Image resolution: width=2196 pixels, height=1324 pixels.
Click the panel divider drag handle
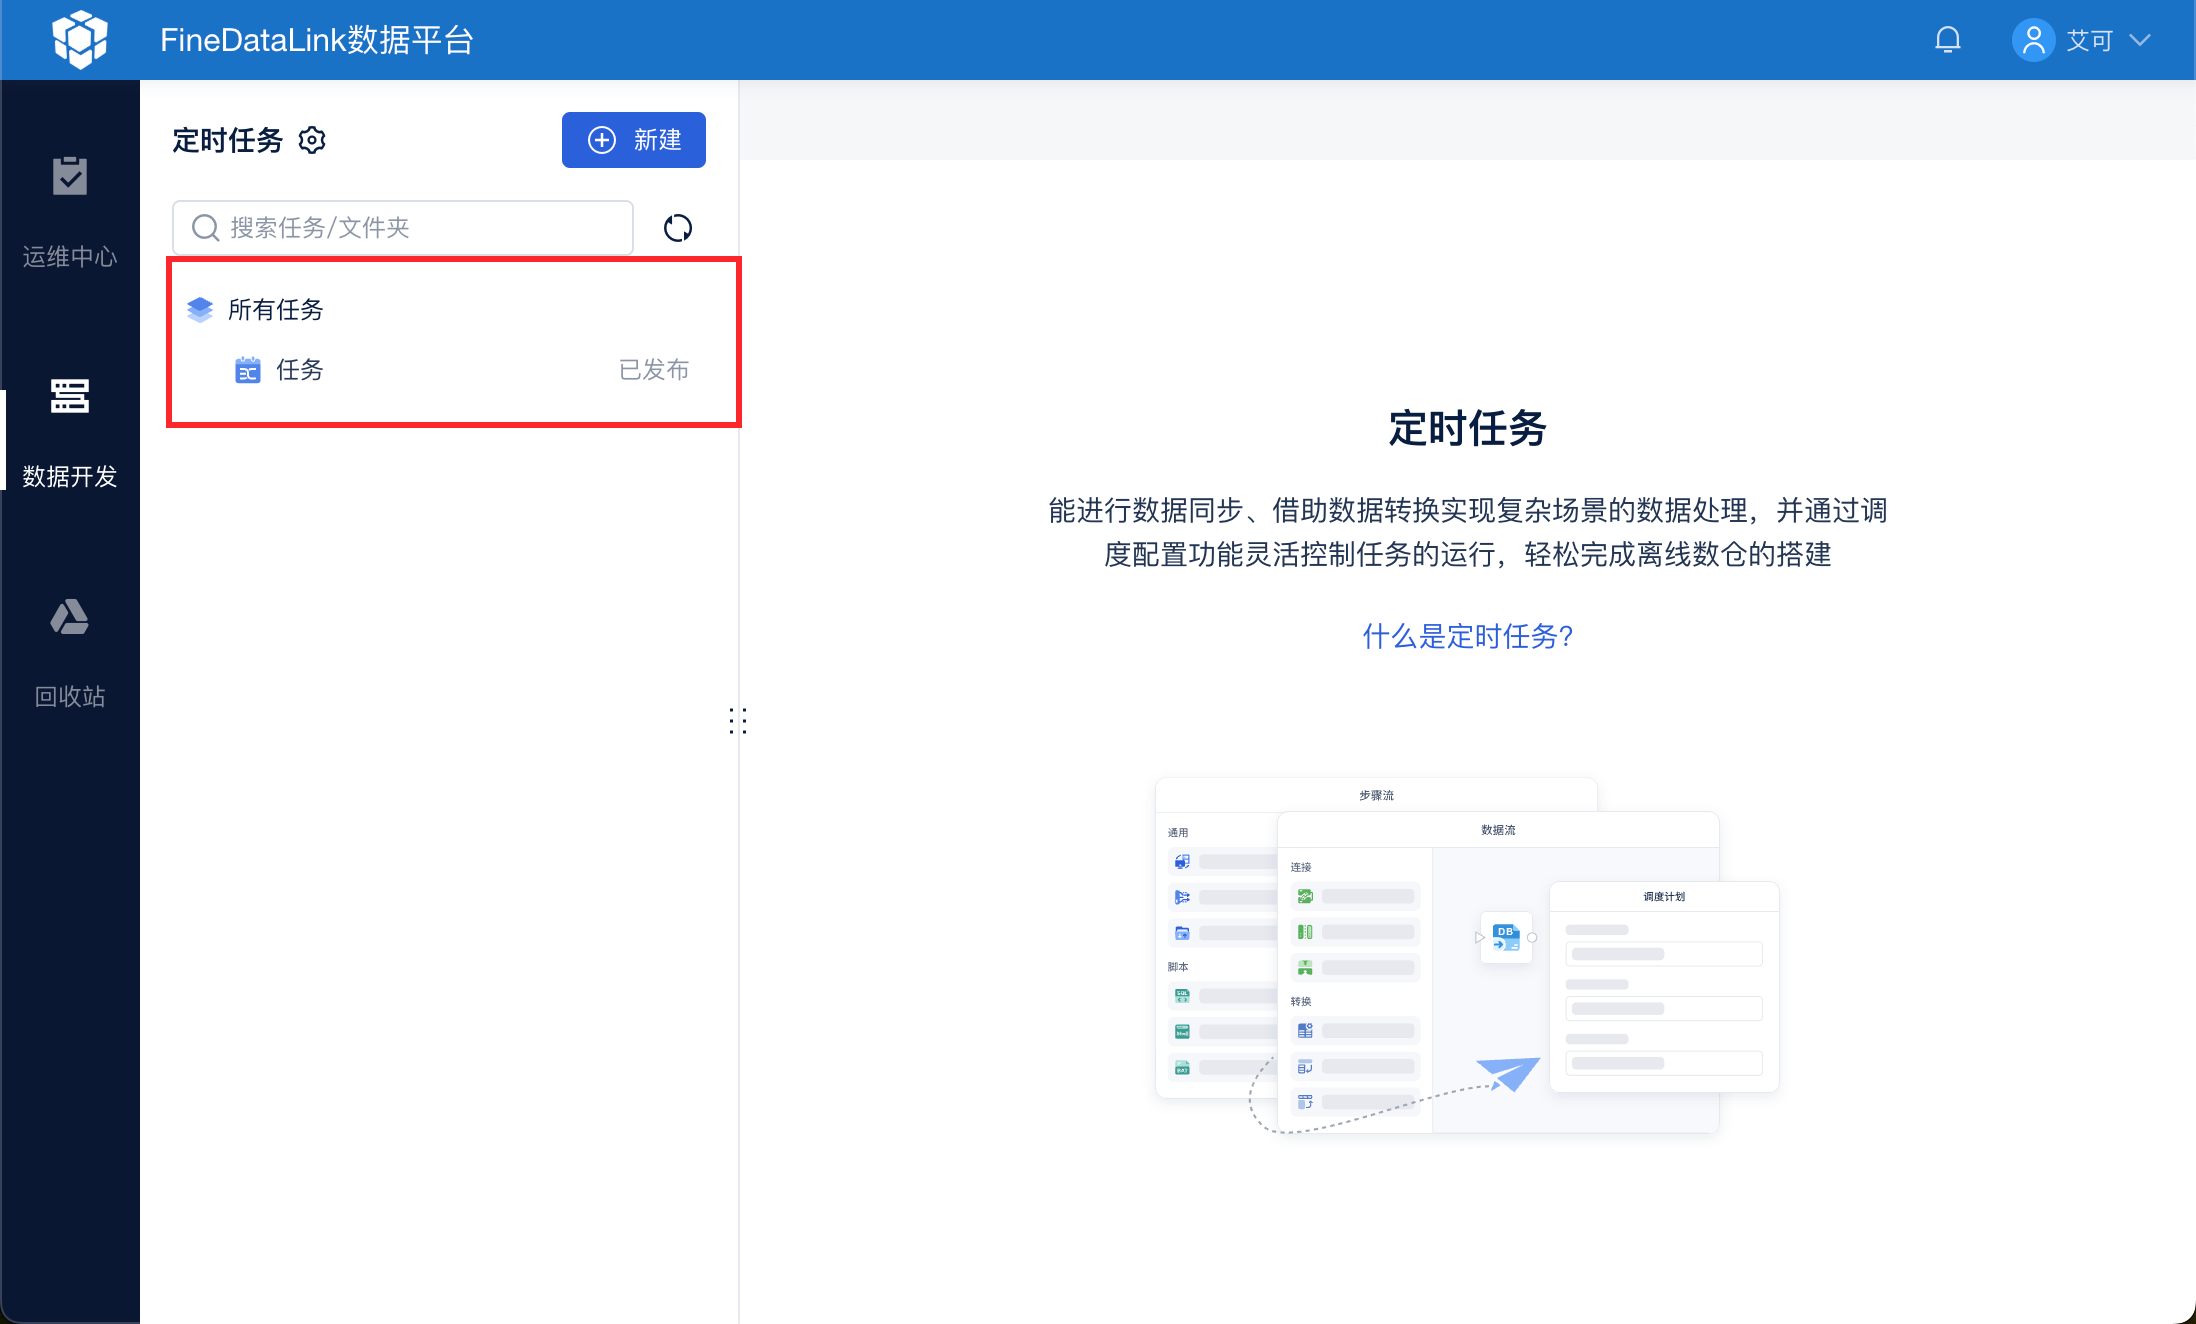coord(738,721)
